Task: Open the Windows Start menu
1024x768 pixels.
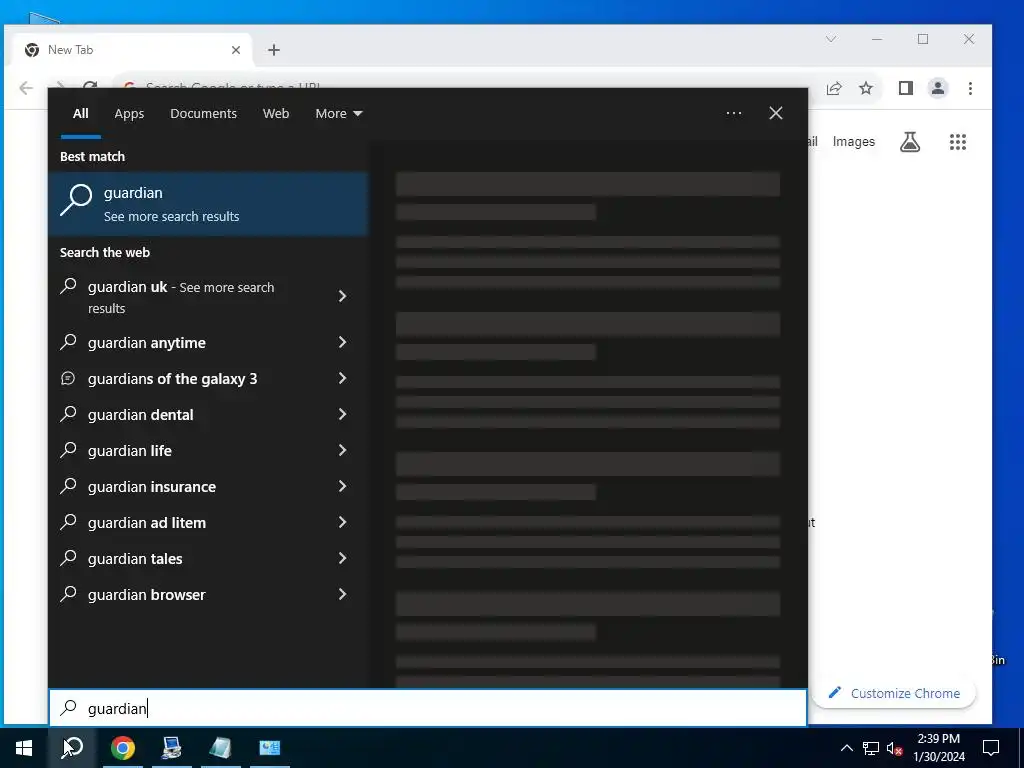Action: (24, 748)
